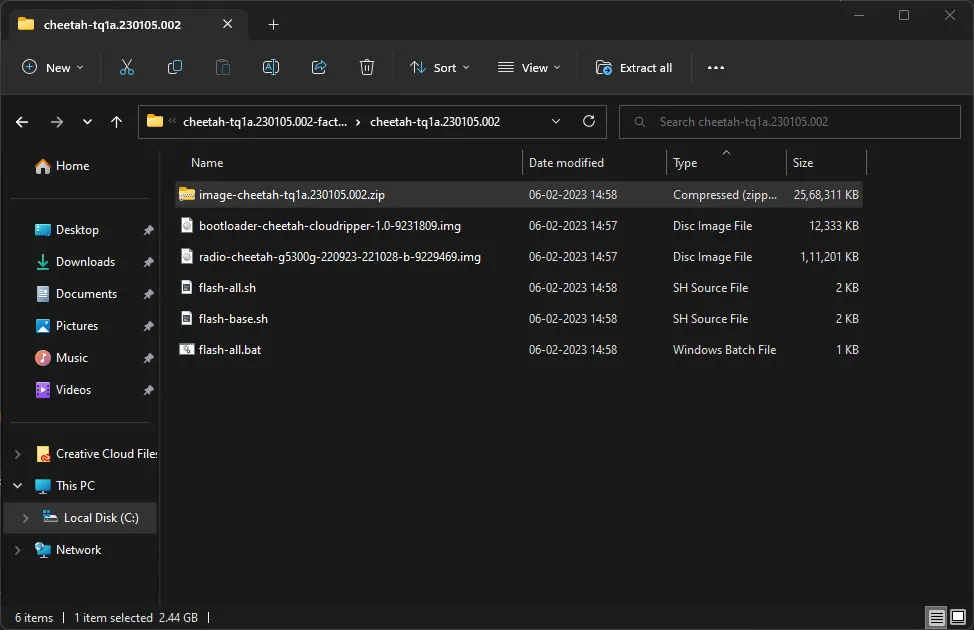974x630 pixels.
Task: Select the flash-all.bat file
Action: (230, 350)
